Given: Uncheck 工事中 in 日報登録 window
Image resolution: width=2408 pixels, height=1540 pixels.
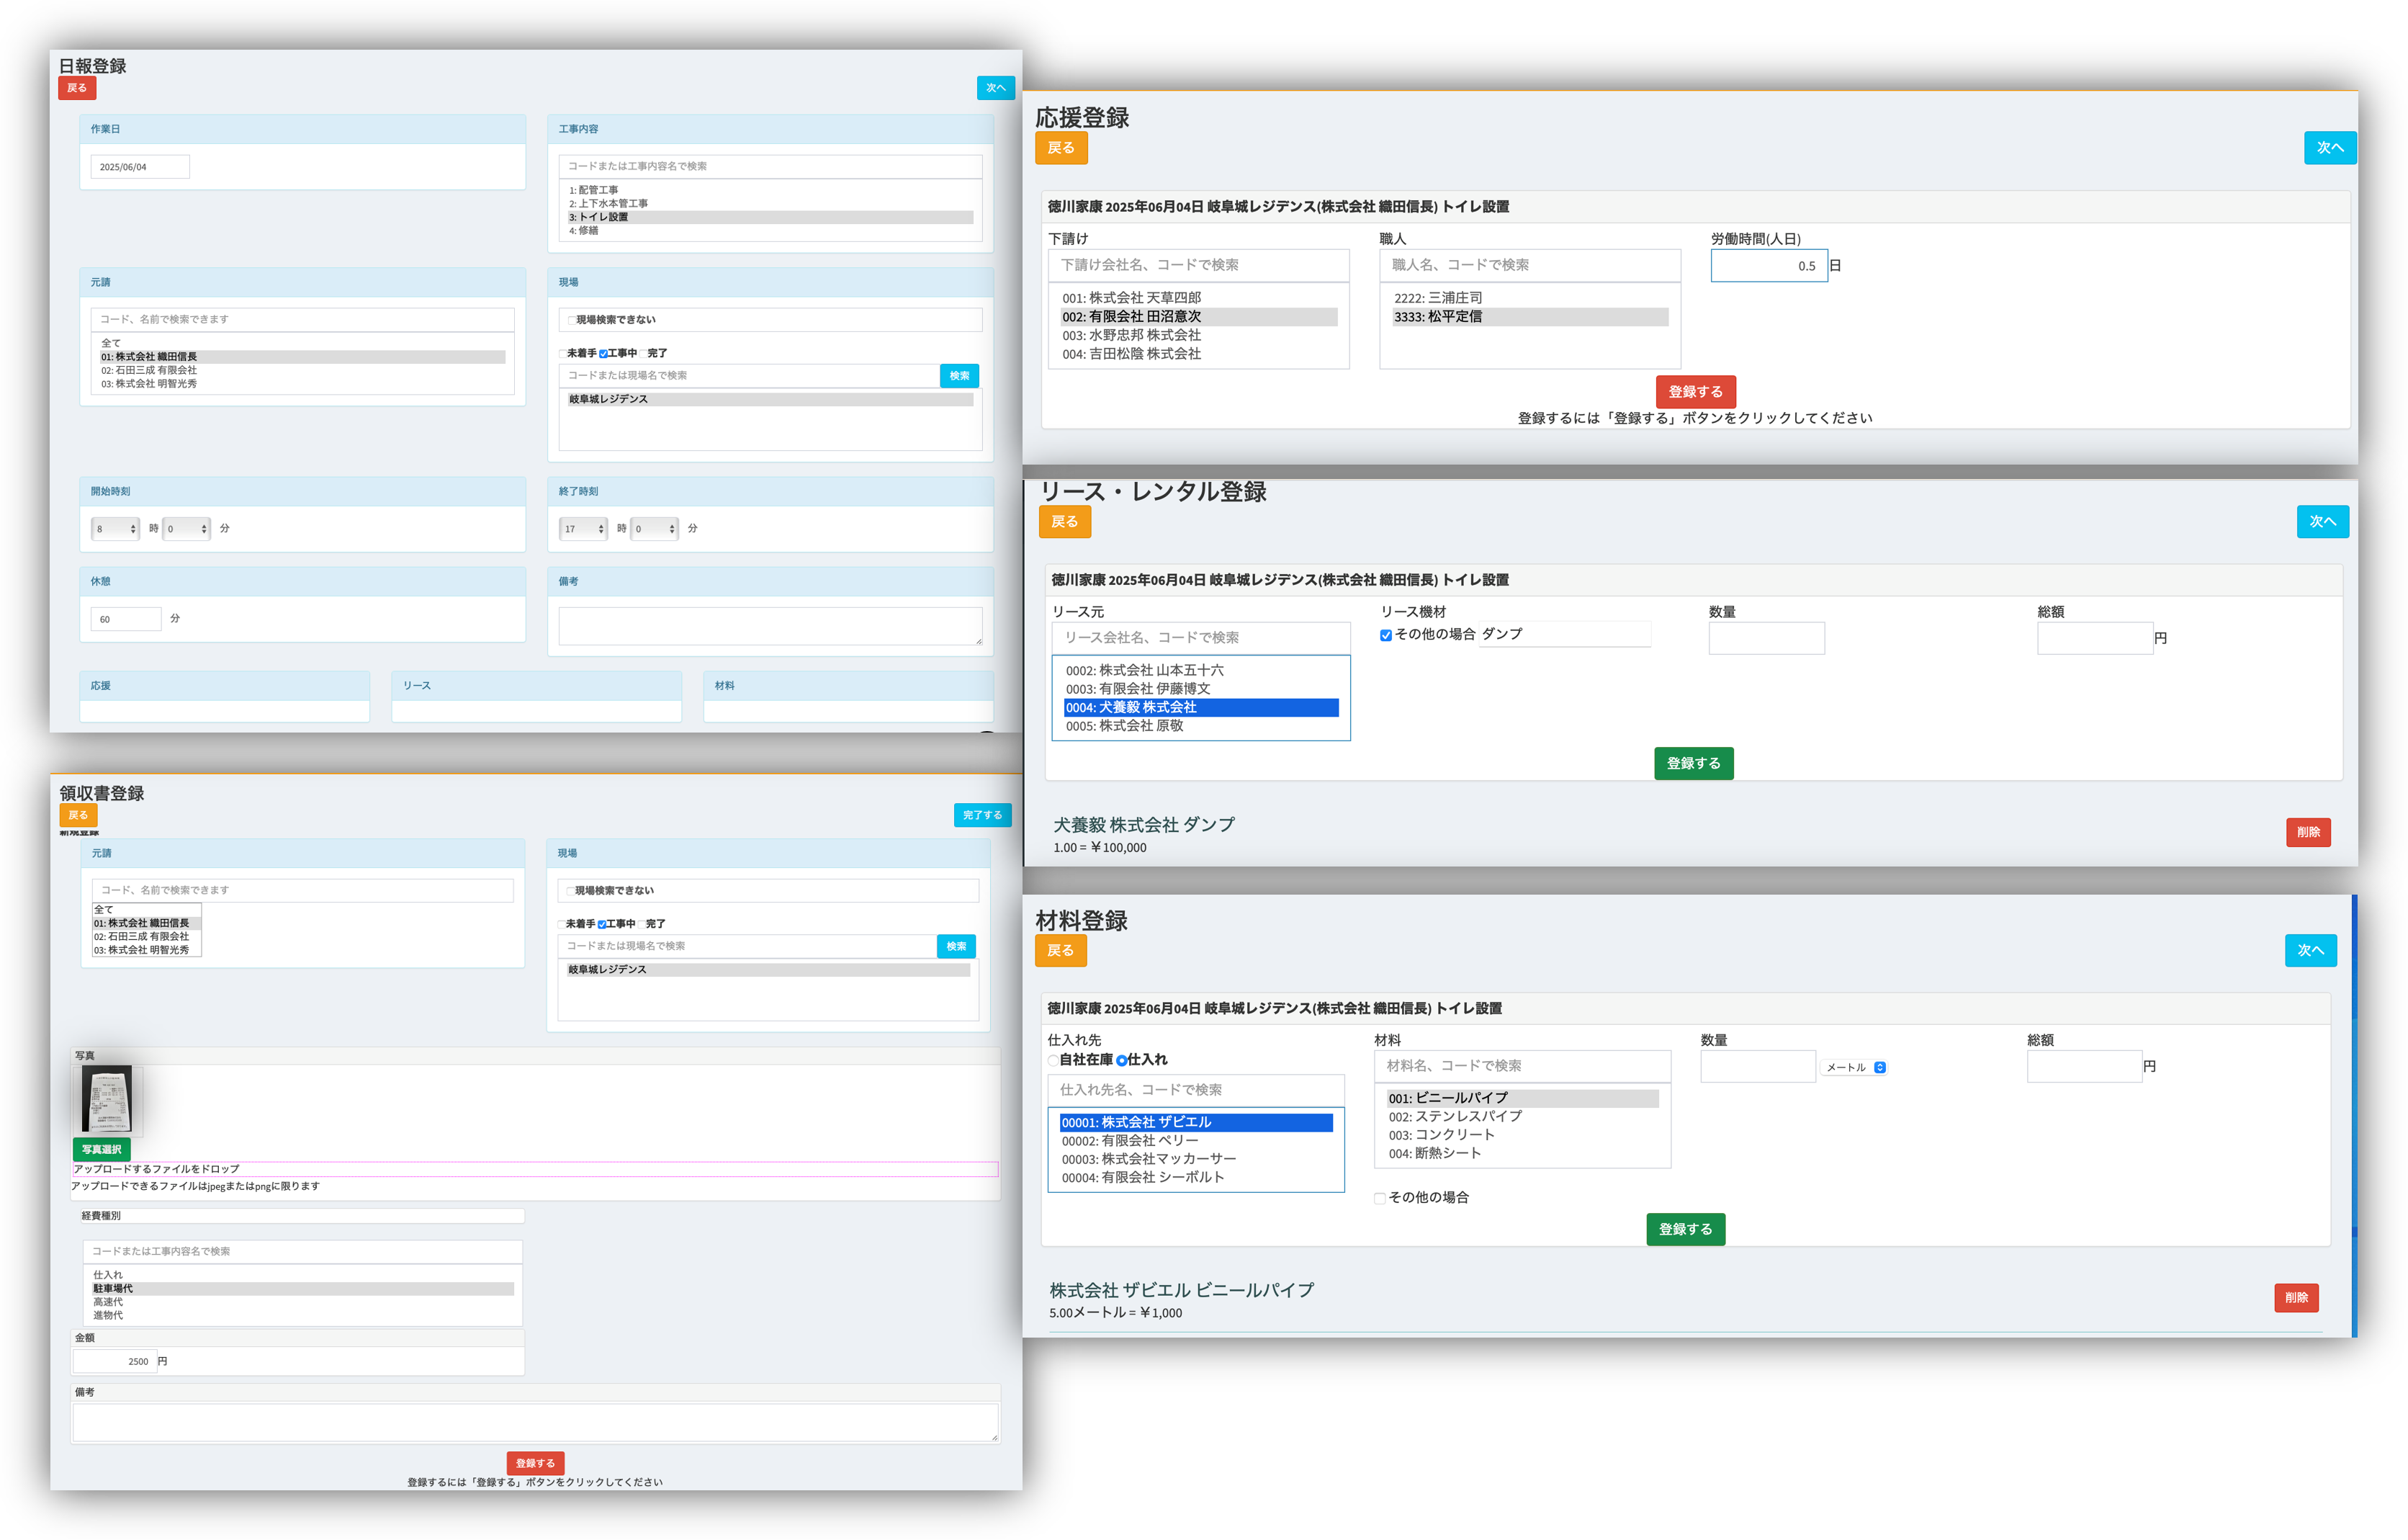Looking at the screenshot, I should (603, 353).
